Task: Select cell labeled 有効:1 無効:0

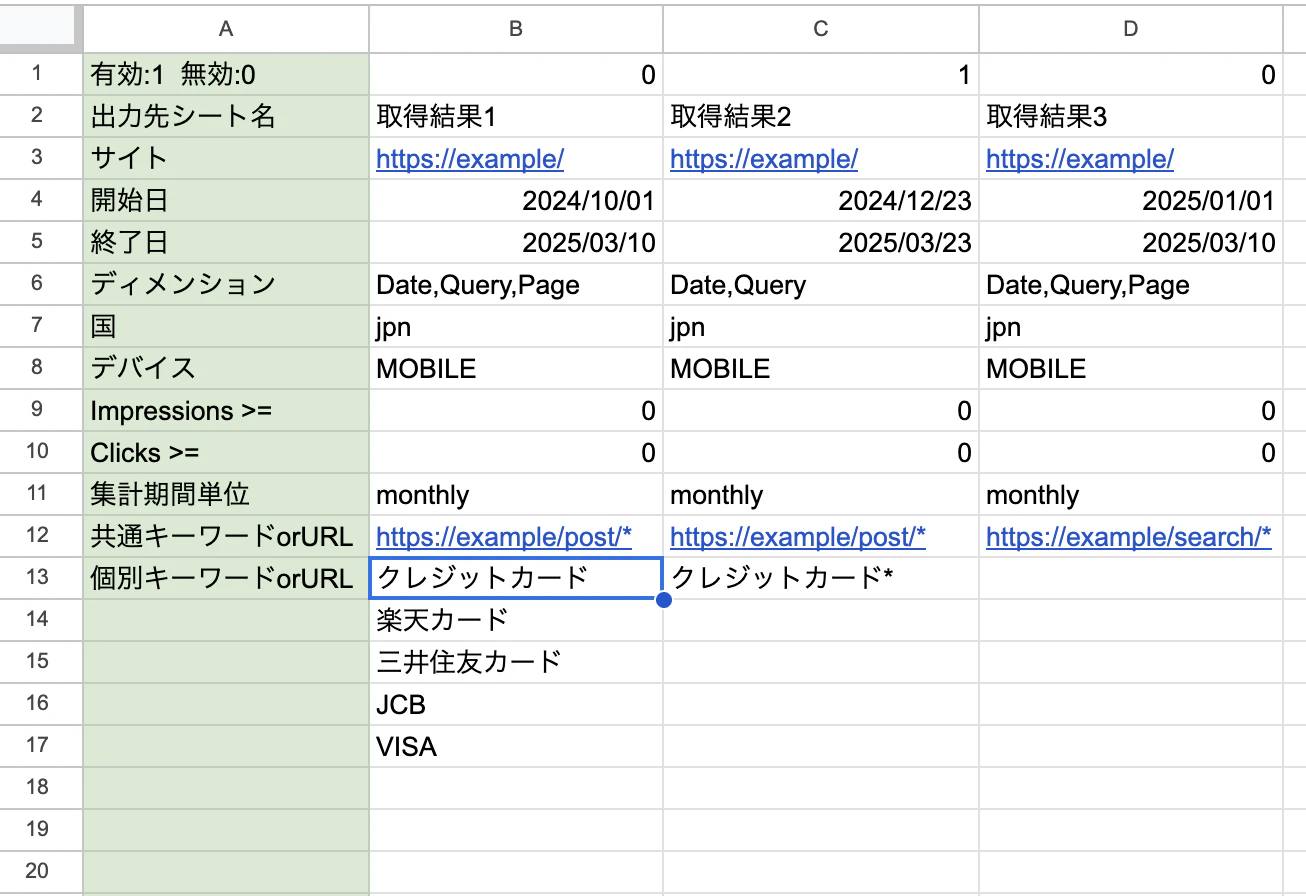Action: [226, 74]
